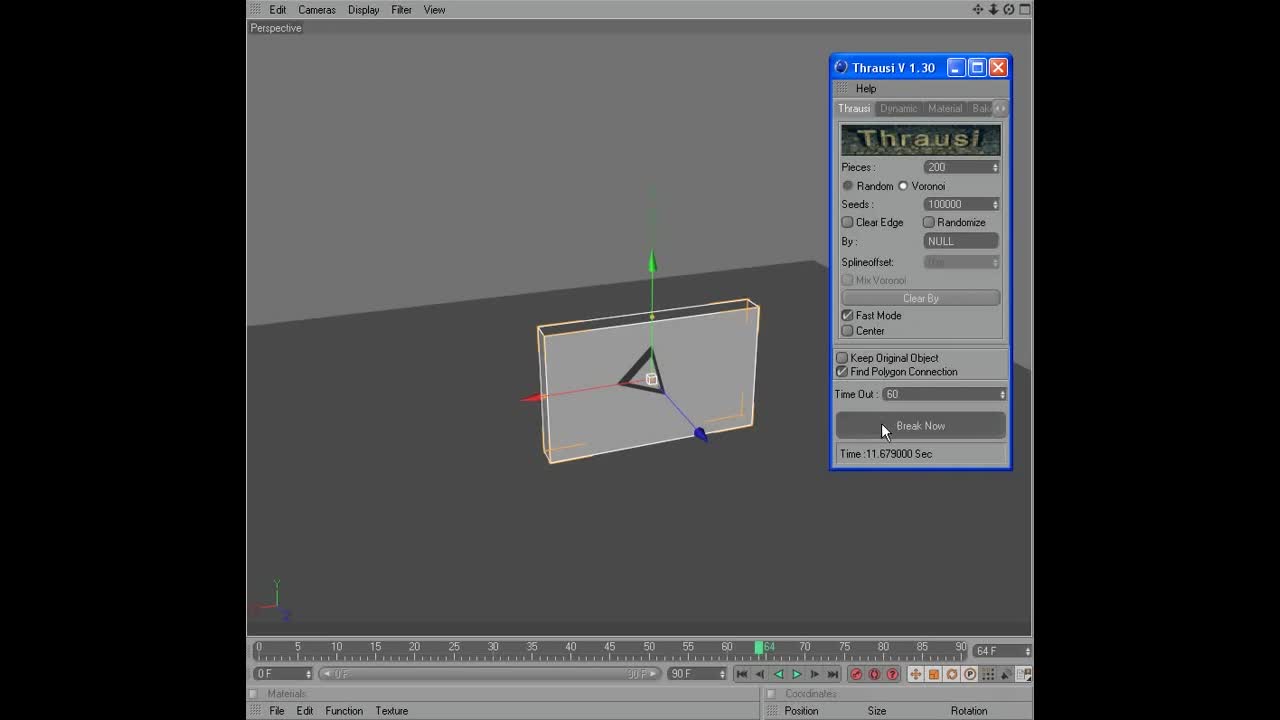Image resolution: width=1280 pixels, height=720 pixels.
Task: Select the Random radio button
Action: [x=848, y=186]
